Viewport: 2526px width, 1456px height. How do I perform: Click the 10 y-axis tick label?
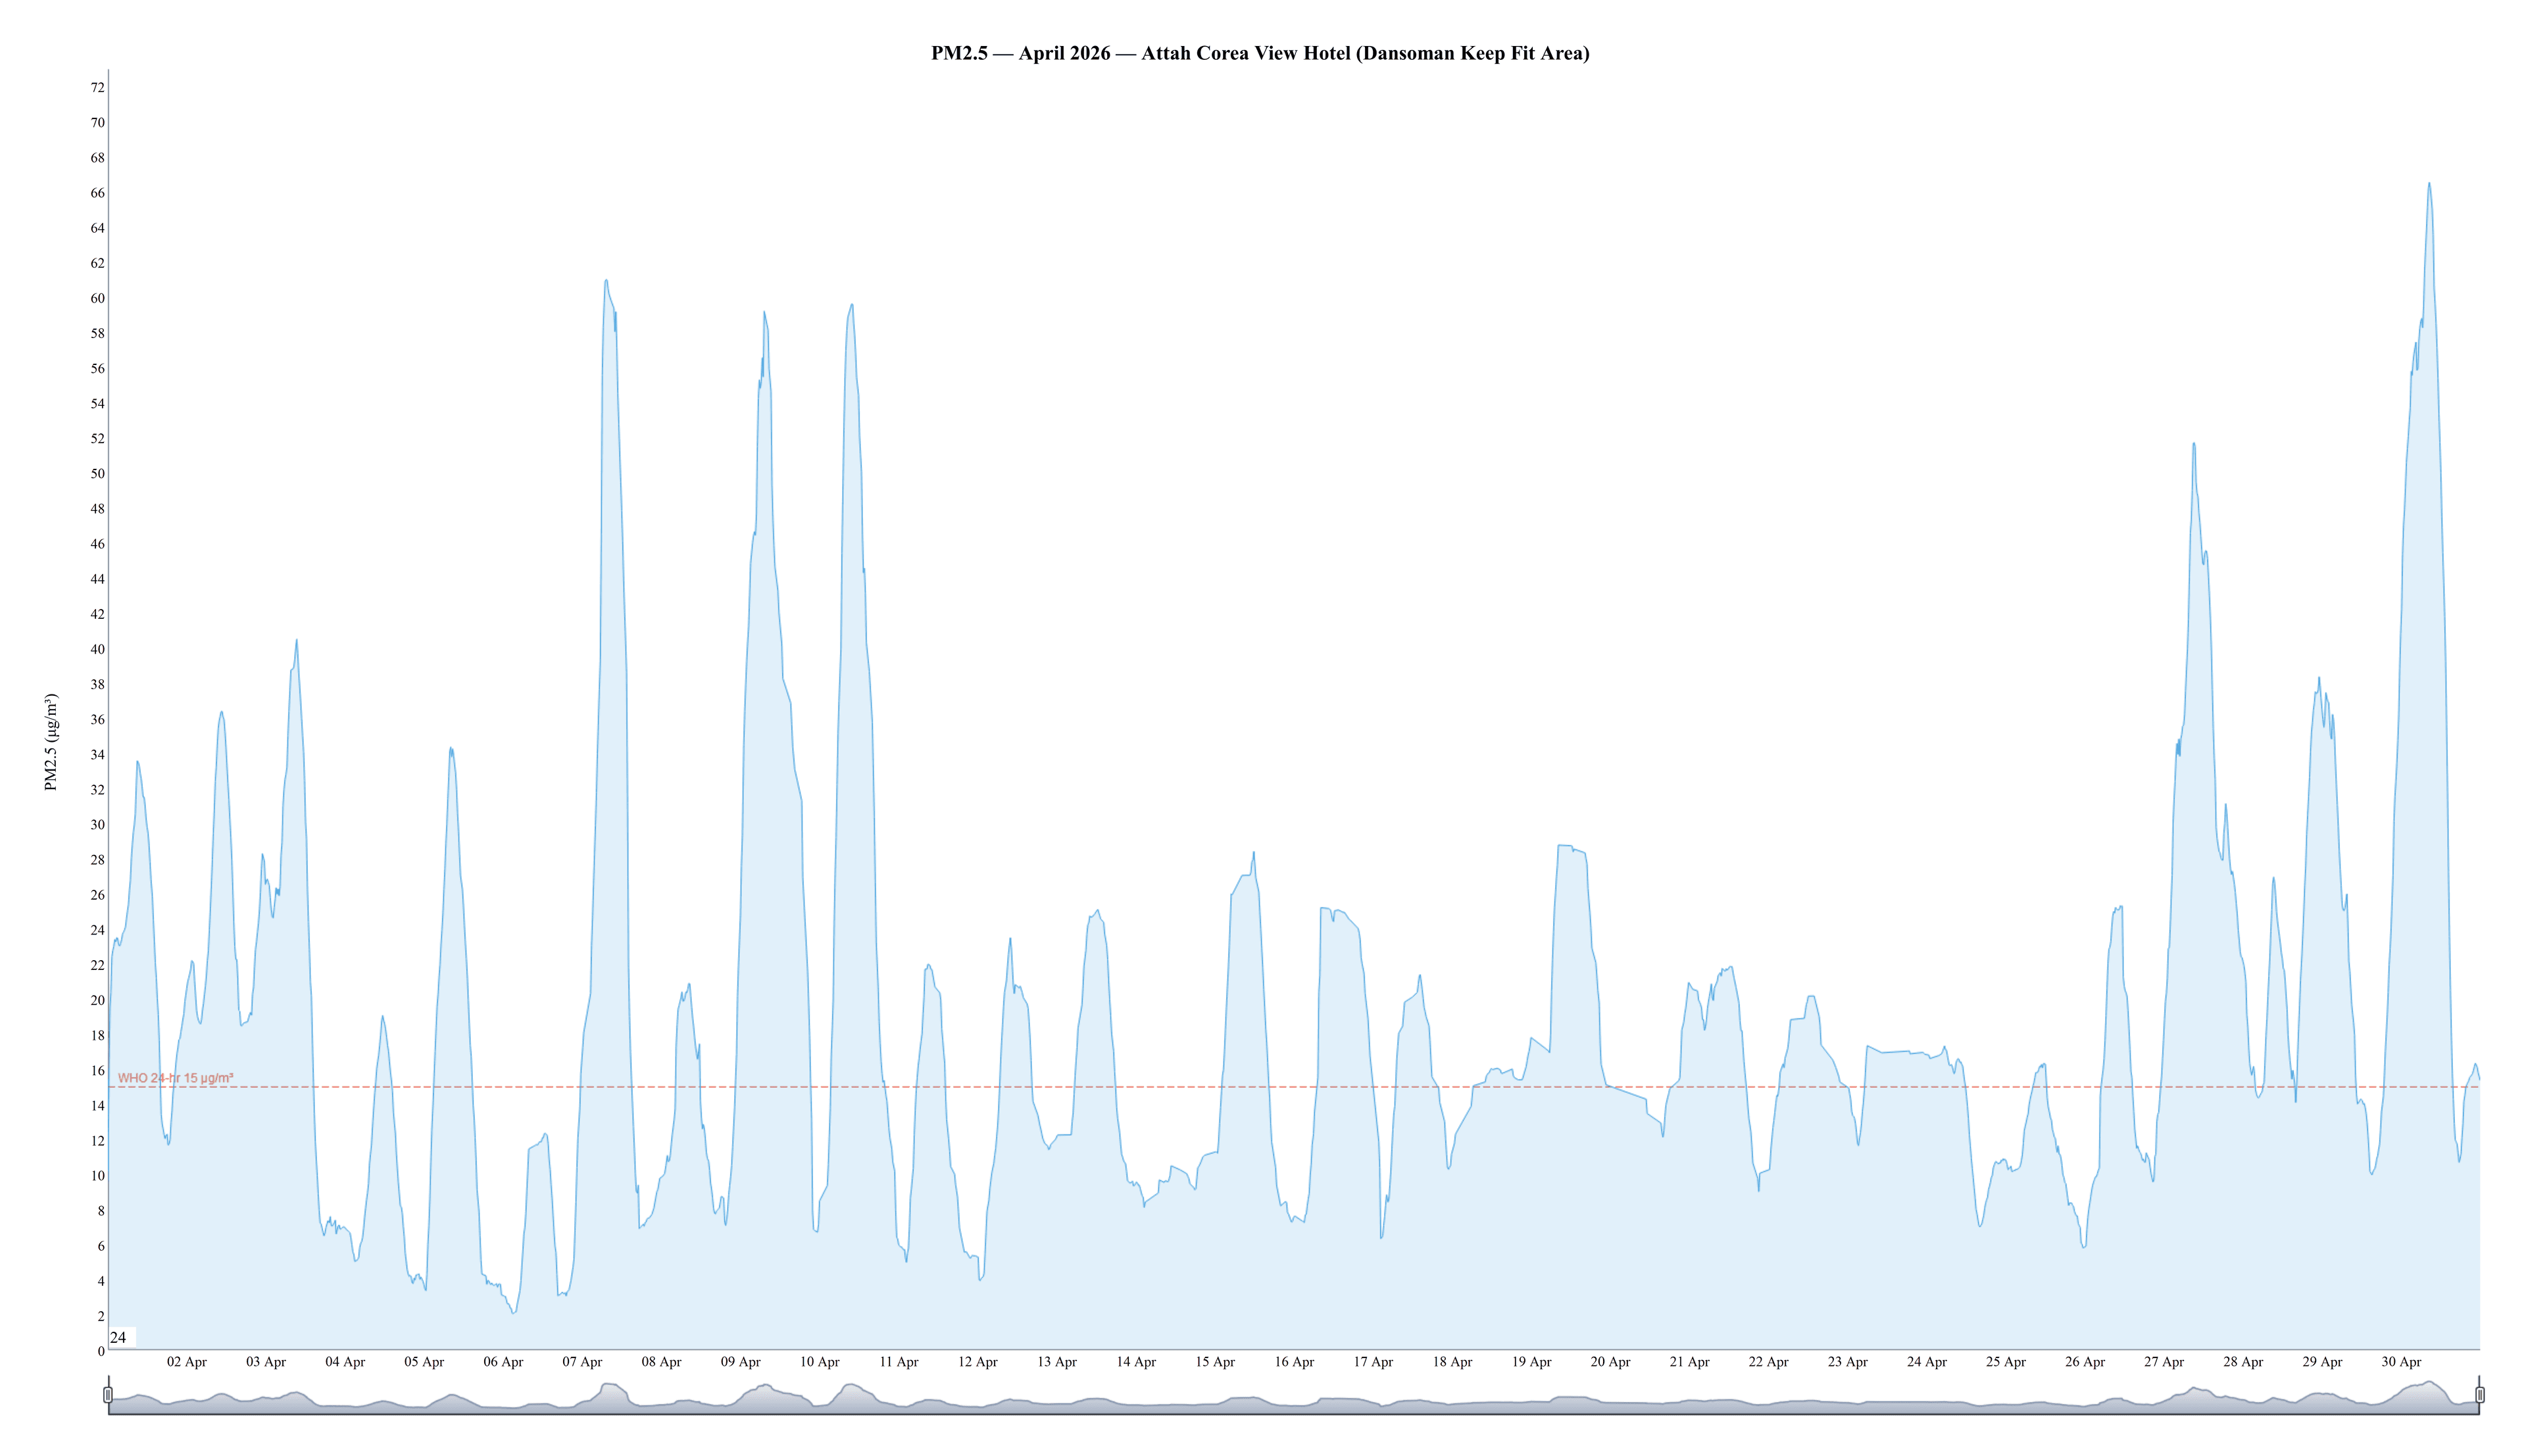coord(97,1176)
